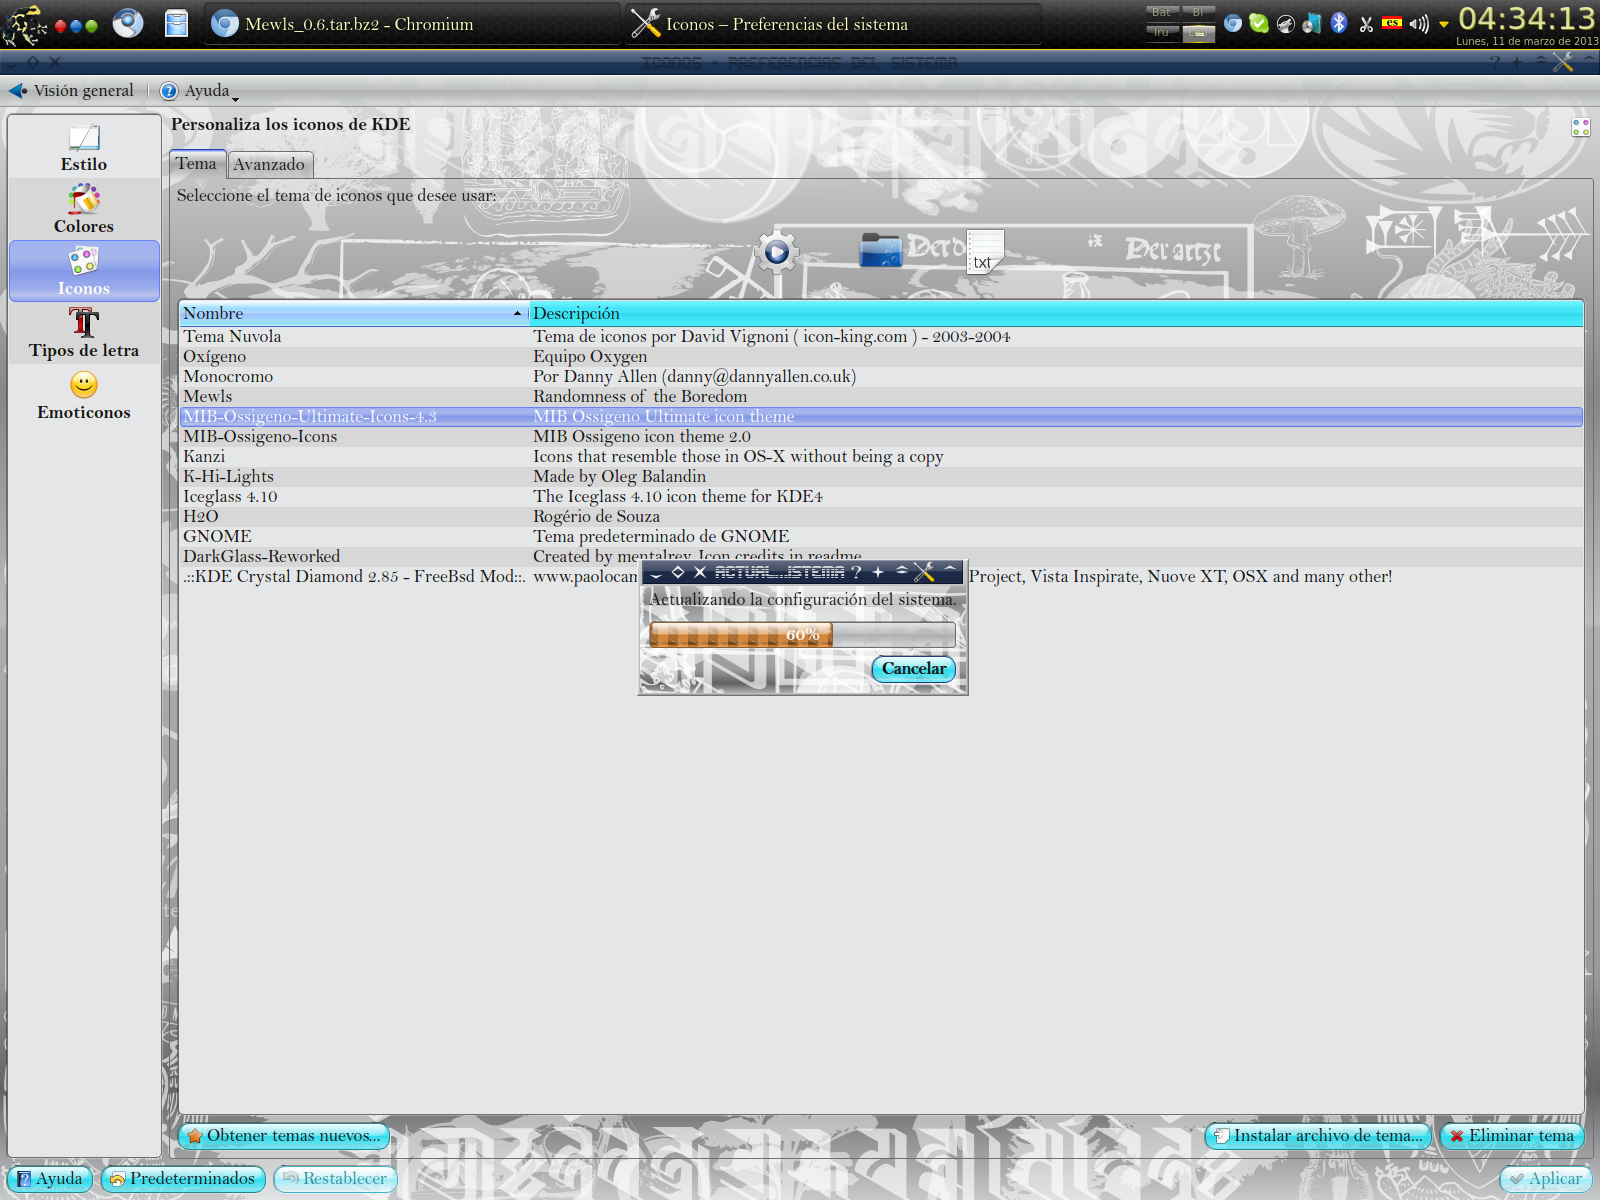Switch to the Tema tab

196,164
